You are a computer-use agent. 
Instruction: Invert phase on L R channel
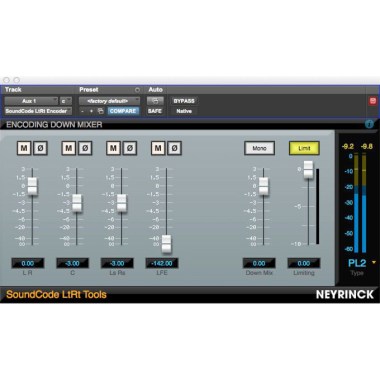click(x=40, y=148)
